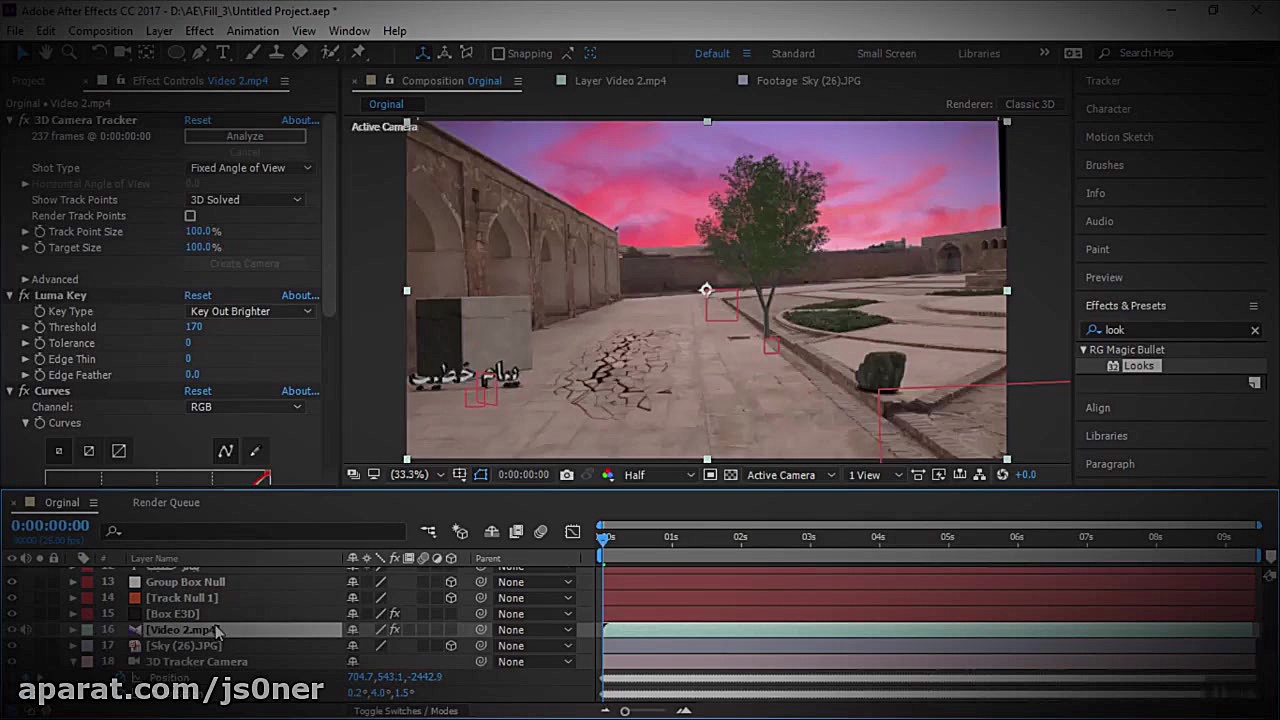
Task: Pick the Type tool
Action: click(223, 53)
